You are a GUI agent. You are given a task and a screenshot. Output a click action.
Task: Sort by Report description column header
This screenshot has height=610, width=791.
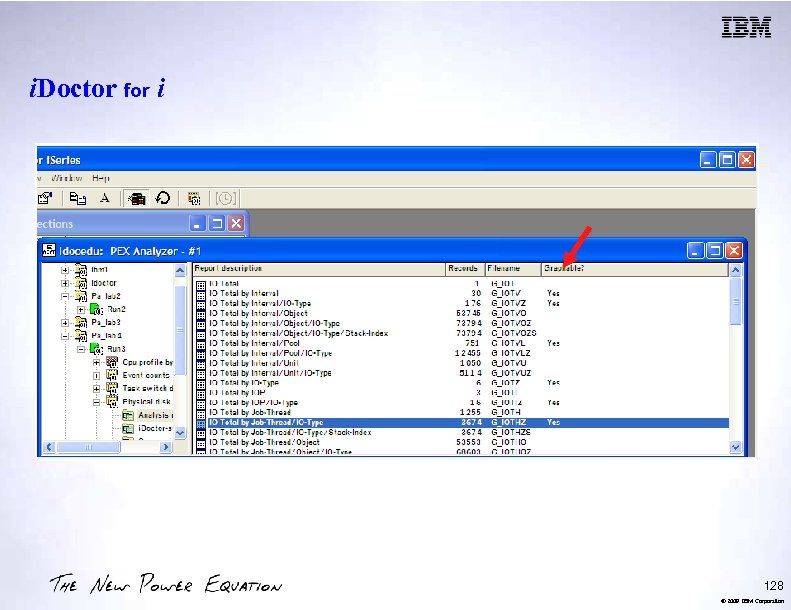coord(319,269)
